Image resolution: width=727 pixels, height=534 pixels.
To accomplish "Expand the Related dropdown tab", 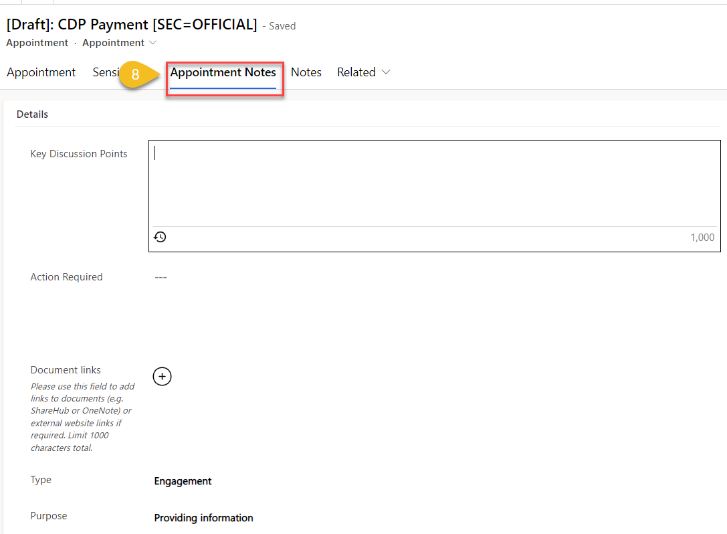I will 364,72.
